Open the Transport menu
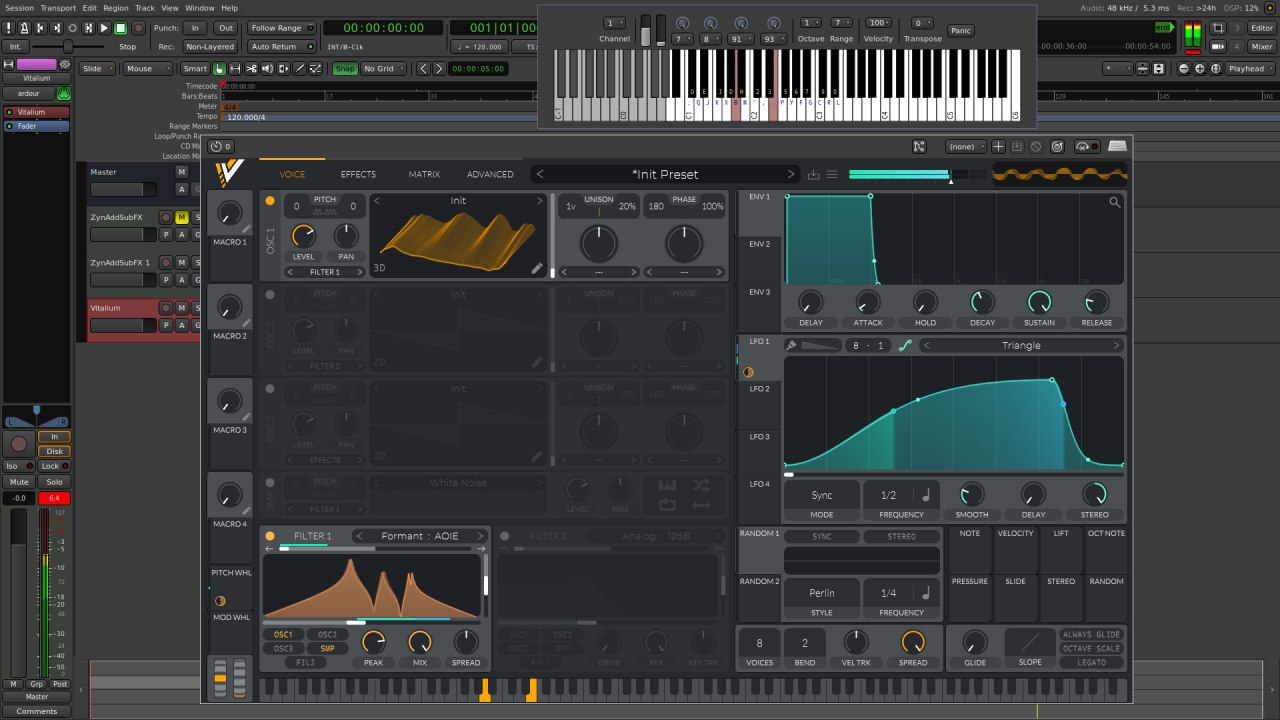Screen dimensions: 1280x720 click(x=58, y=8)
